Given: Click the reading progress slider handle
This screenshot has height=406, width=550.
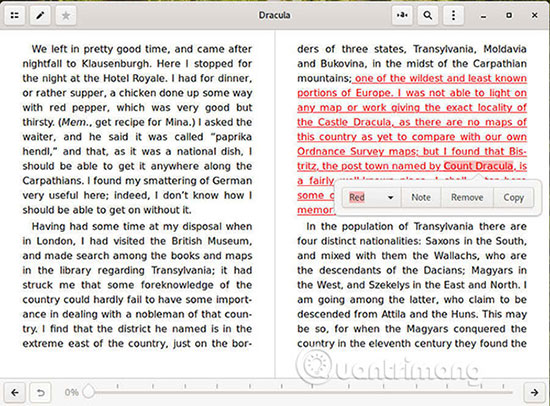Looking at the screenshot, I should point(89,392).
